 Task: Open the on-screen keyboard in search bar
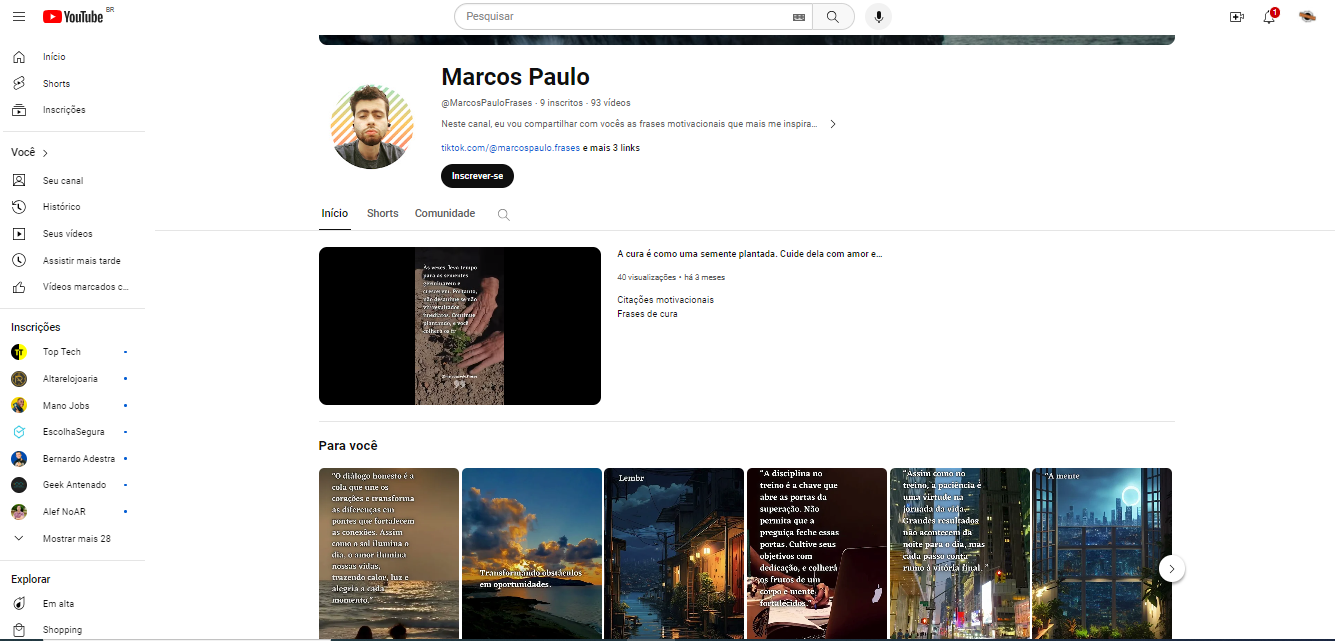coord(799,17)
